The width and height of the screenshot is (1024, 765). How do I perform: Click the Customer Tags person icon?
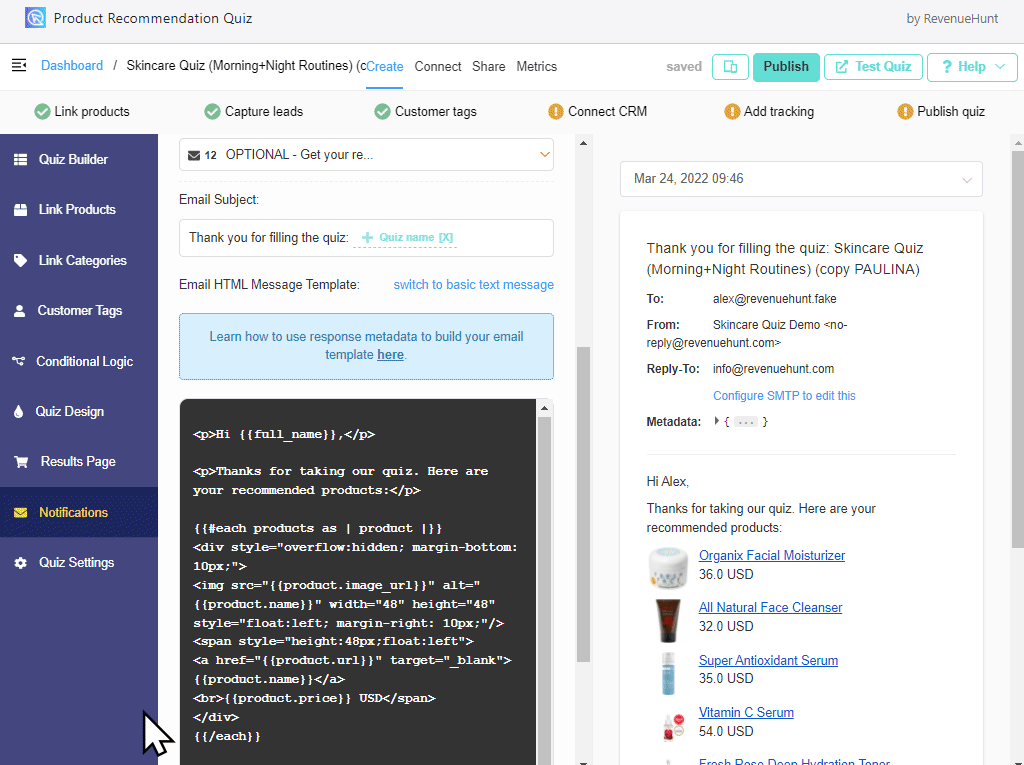tap(20, 311)
